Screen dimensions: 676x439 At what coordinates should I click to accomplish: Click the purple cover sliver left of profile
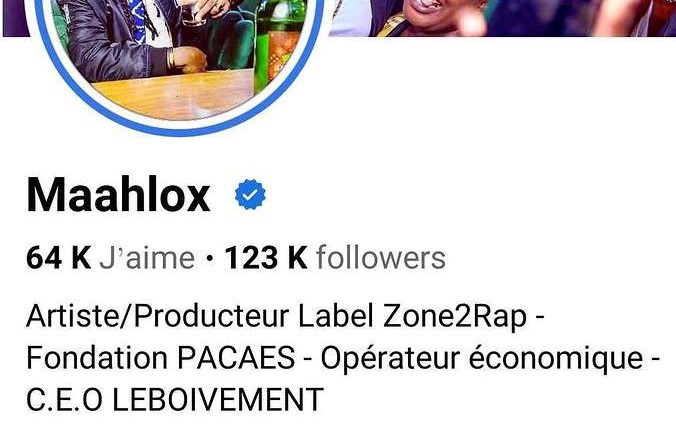pos(15,18)
